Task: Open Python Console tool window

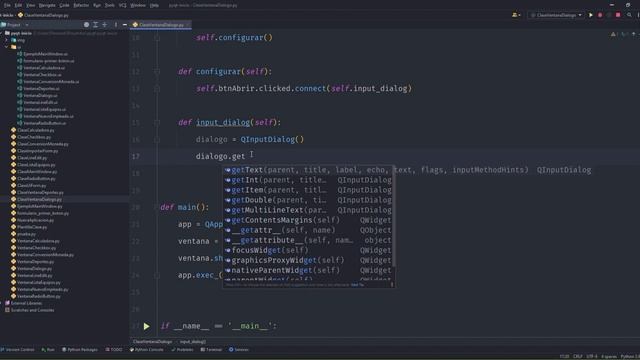Action: 147,350
